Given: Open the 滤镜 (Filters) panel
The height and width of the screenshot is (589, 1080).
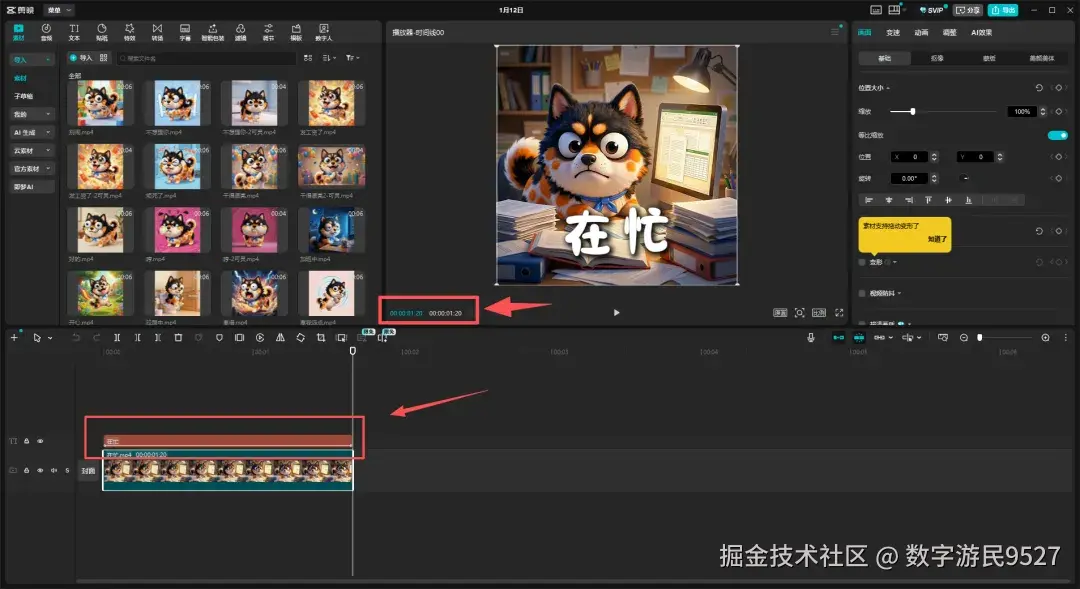Looking at the screenshot, I should coord(240,32).
